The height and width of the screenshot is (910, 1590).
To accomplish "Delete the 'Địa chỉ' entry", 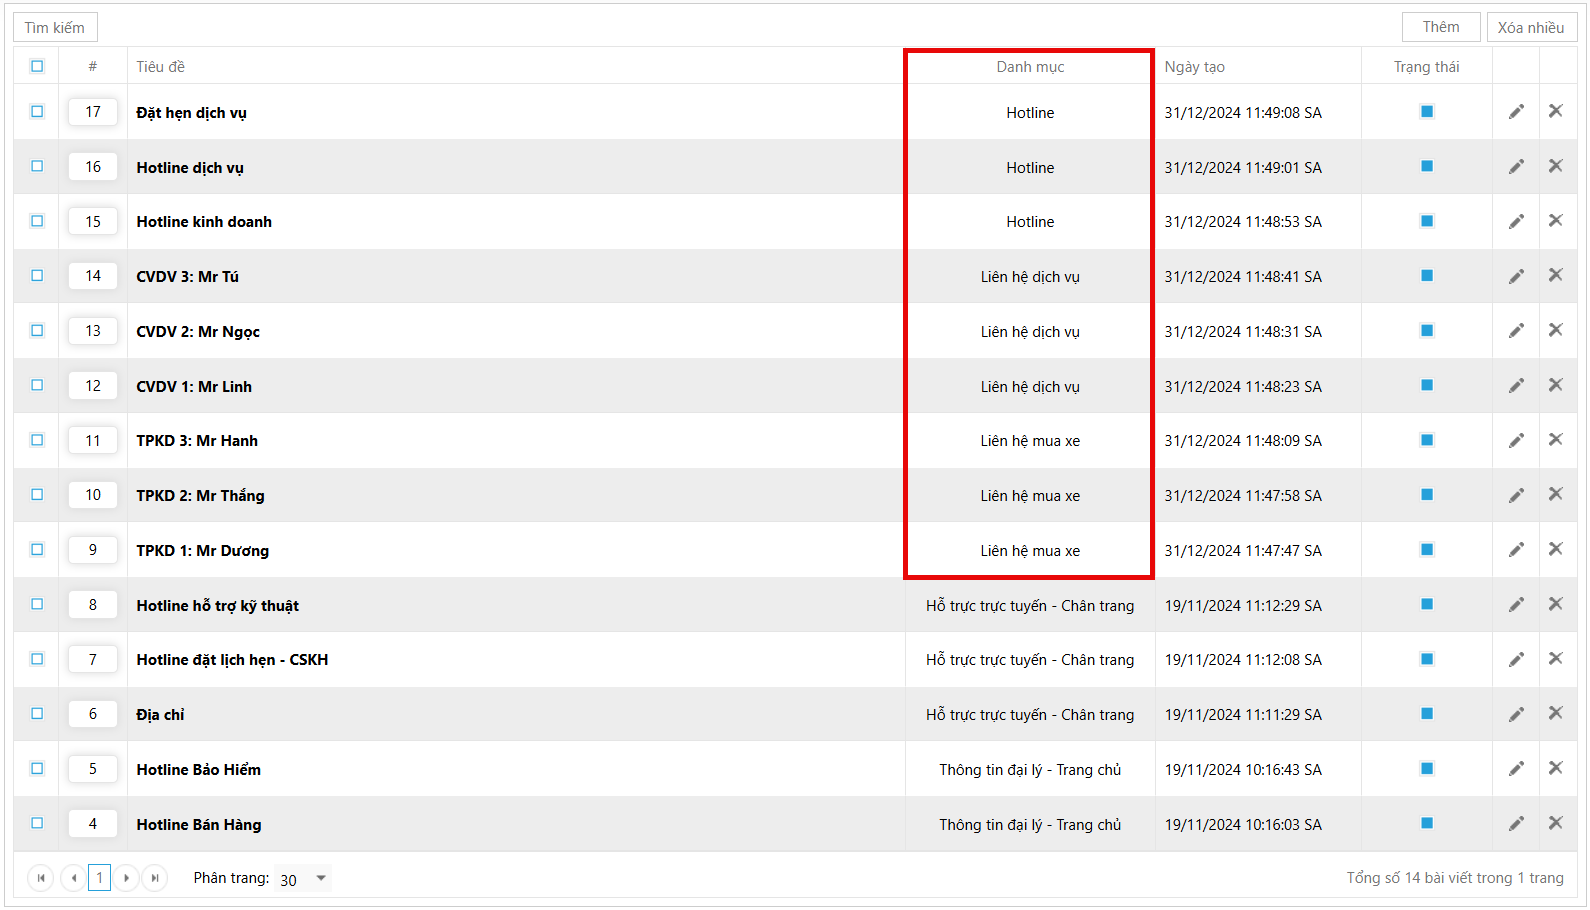I will (1555, 713).
